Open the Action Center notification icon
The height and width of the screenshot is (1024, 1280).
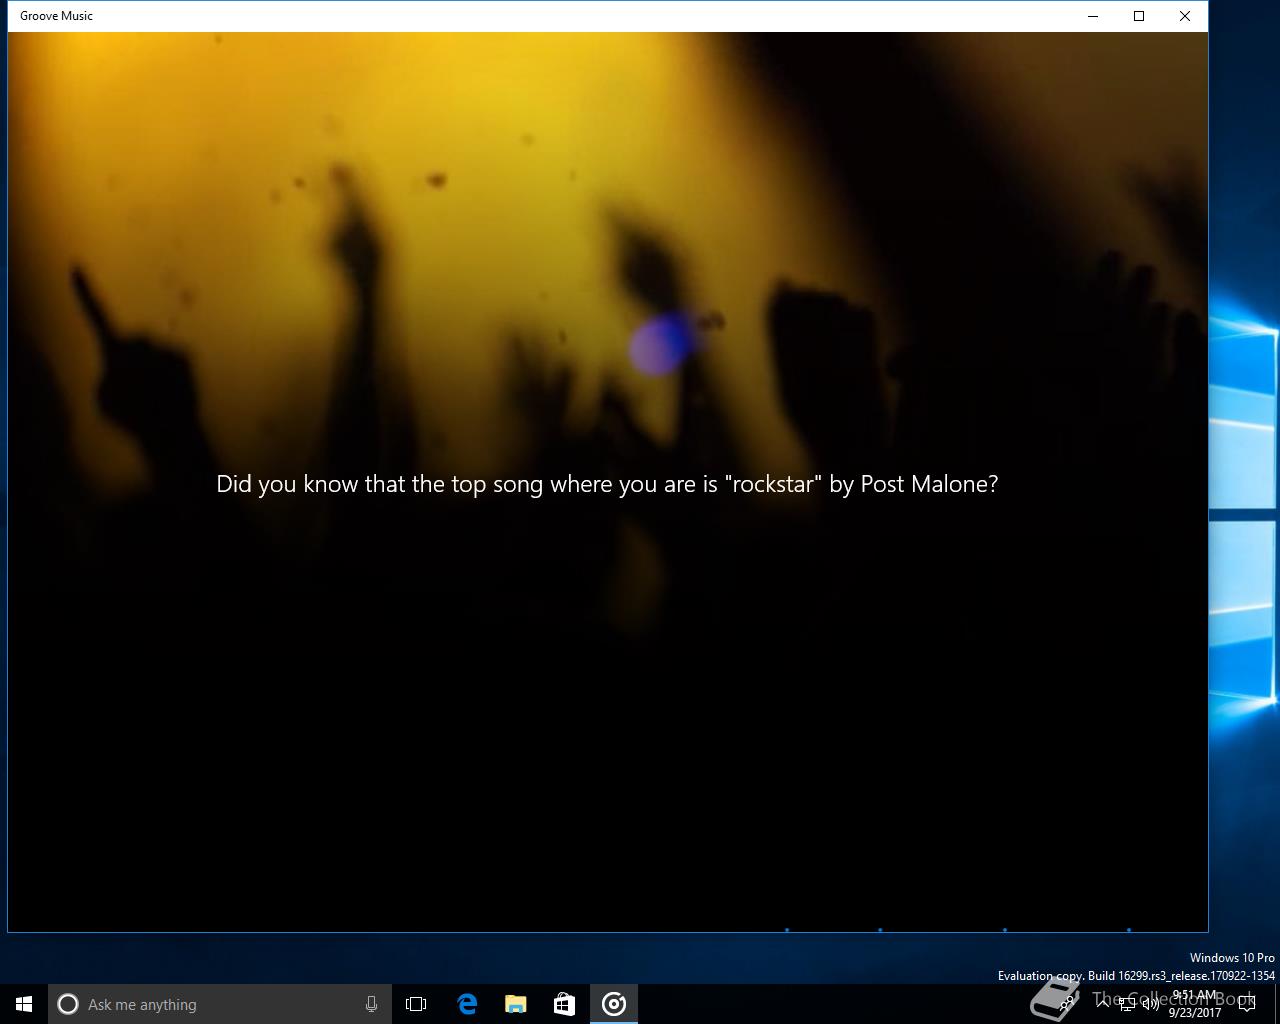tap(1247, 1004)
